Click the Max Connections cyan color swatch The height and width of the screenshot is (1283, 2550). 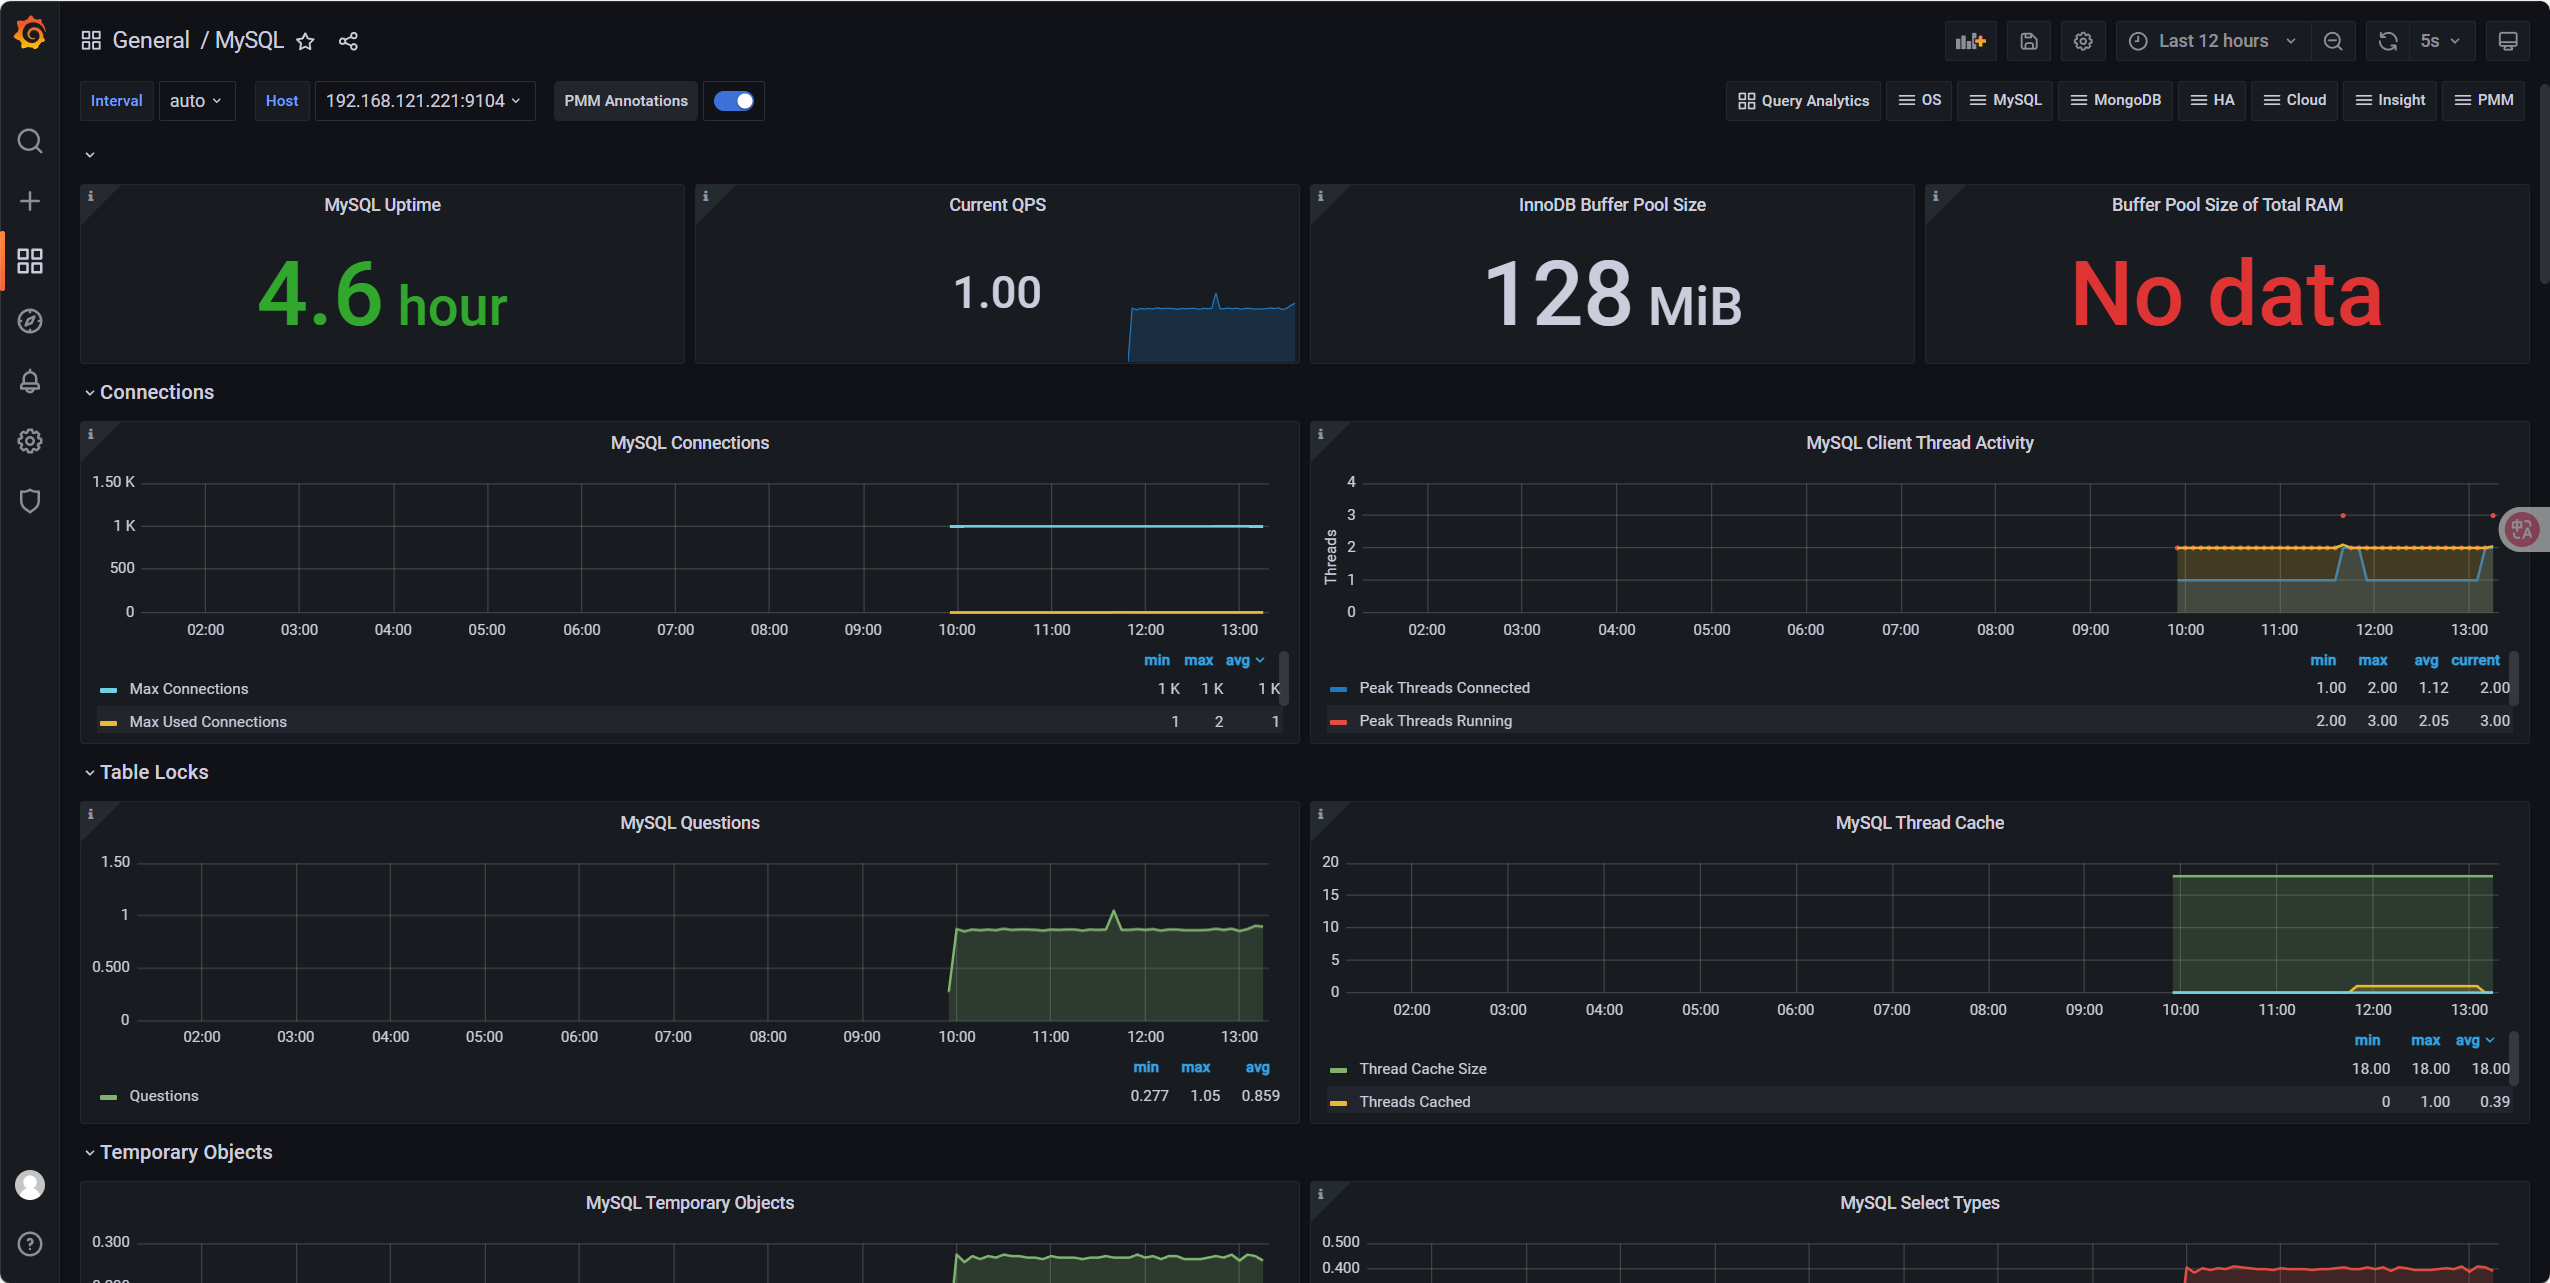pyautogui.click(x=108, y=690)
